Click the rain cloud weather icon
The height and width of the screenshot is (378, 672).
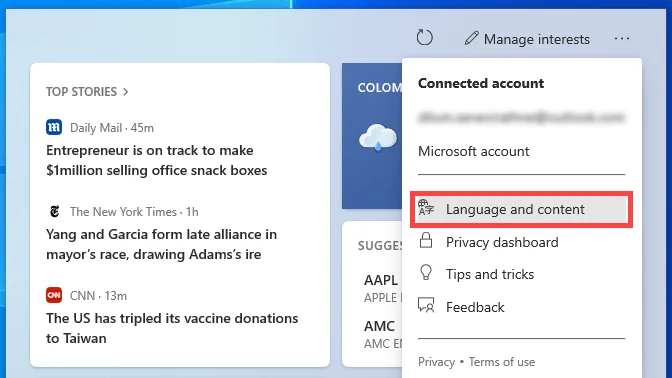(x=378, y=137)
